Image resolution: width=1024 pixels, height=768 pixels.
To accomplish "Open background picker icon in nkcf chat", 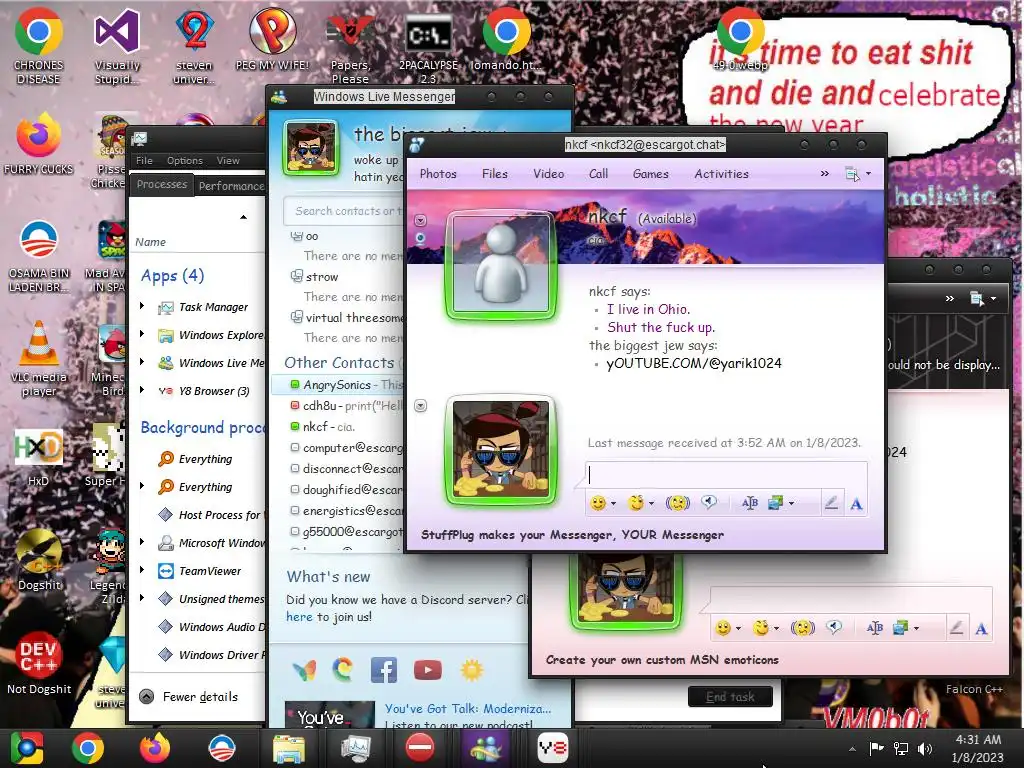I will [776, 503].
